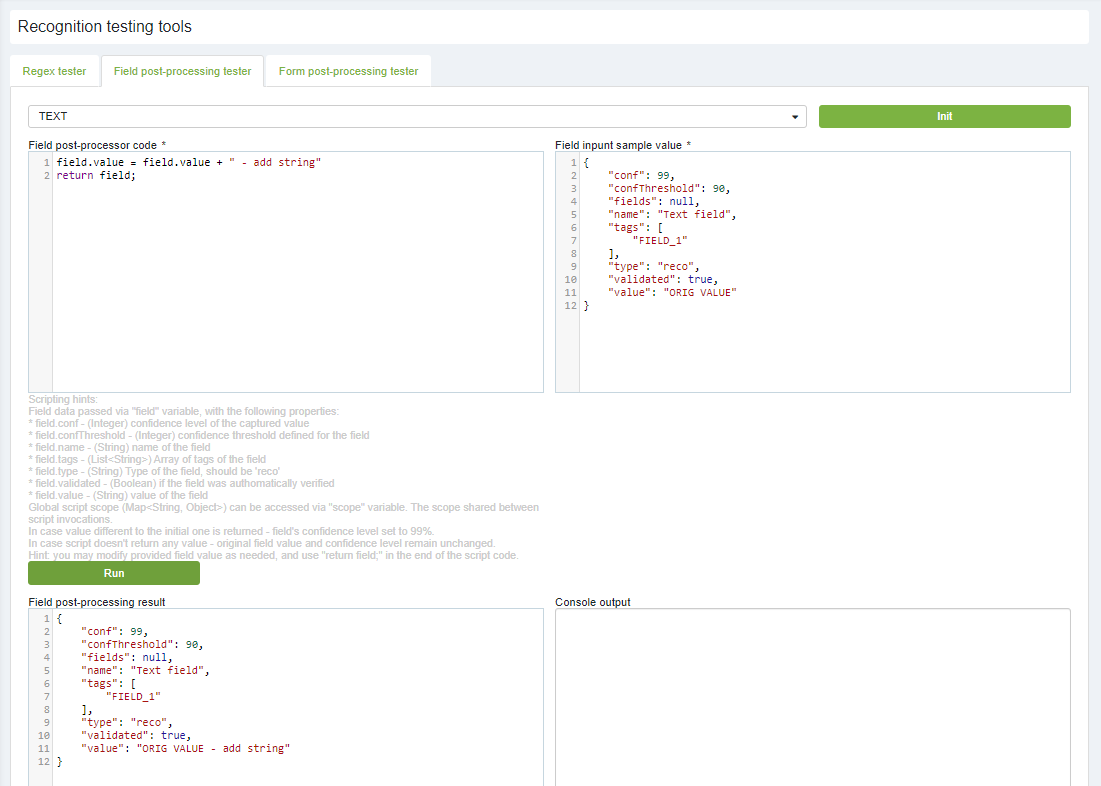Viewport: 1101px width, 786px height.
Task: Click the "confThreshold": 90 line in result
Action: pos(143,645)
